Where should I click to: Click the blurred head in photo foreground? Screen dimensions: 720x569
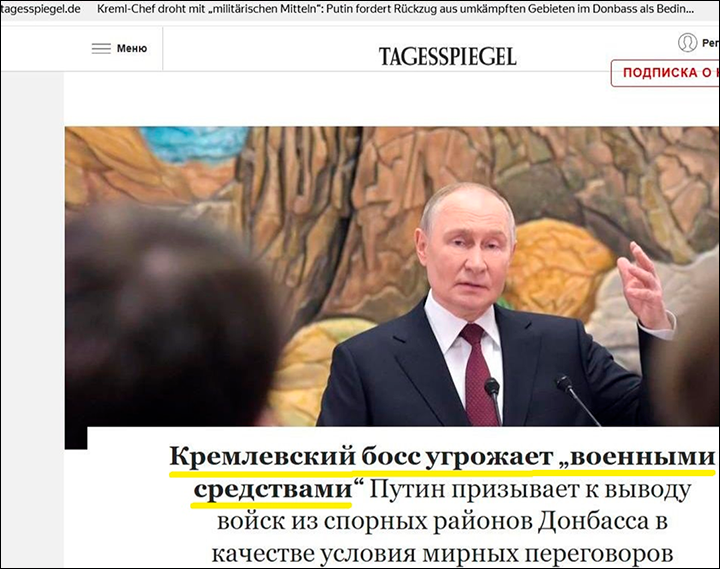(172, 317)
